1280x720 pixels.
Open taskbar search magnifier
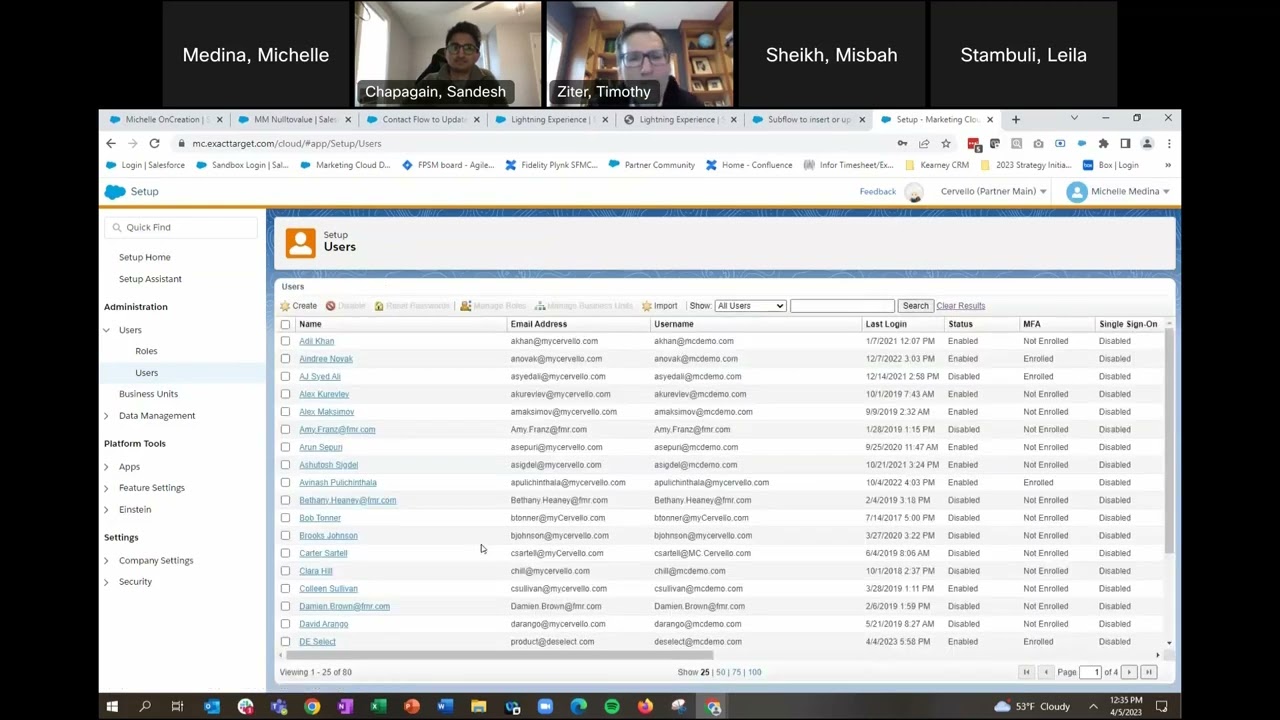point(145,707)
